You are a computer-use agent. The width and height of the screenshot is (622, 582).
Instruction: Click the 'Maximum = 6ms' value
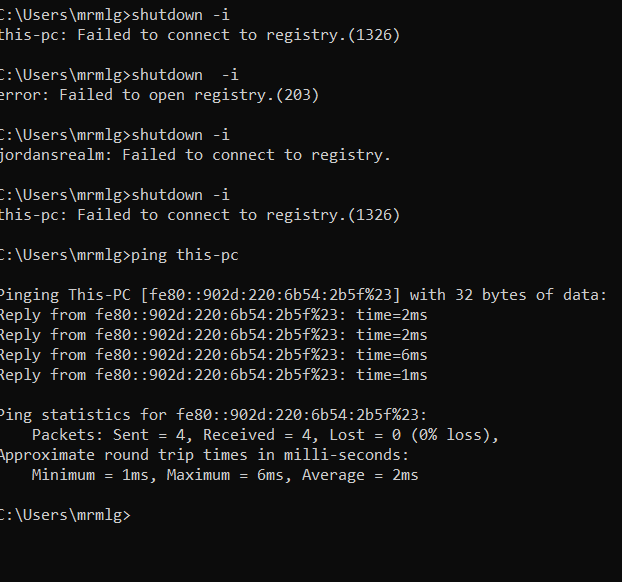[225, 475]
